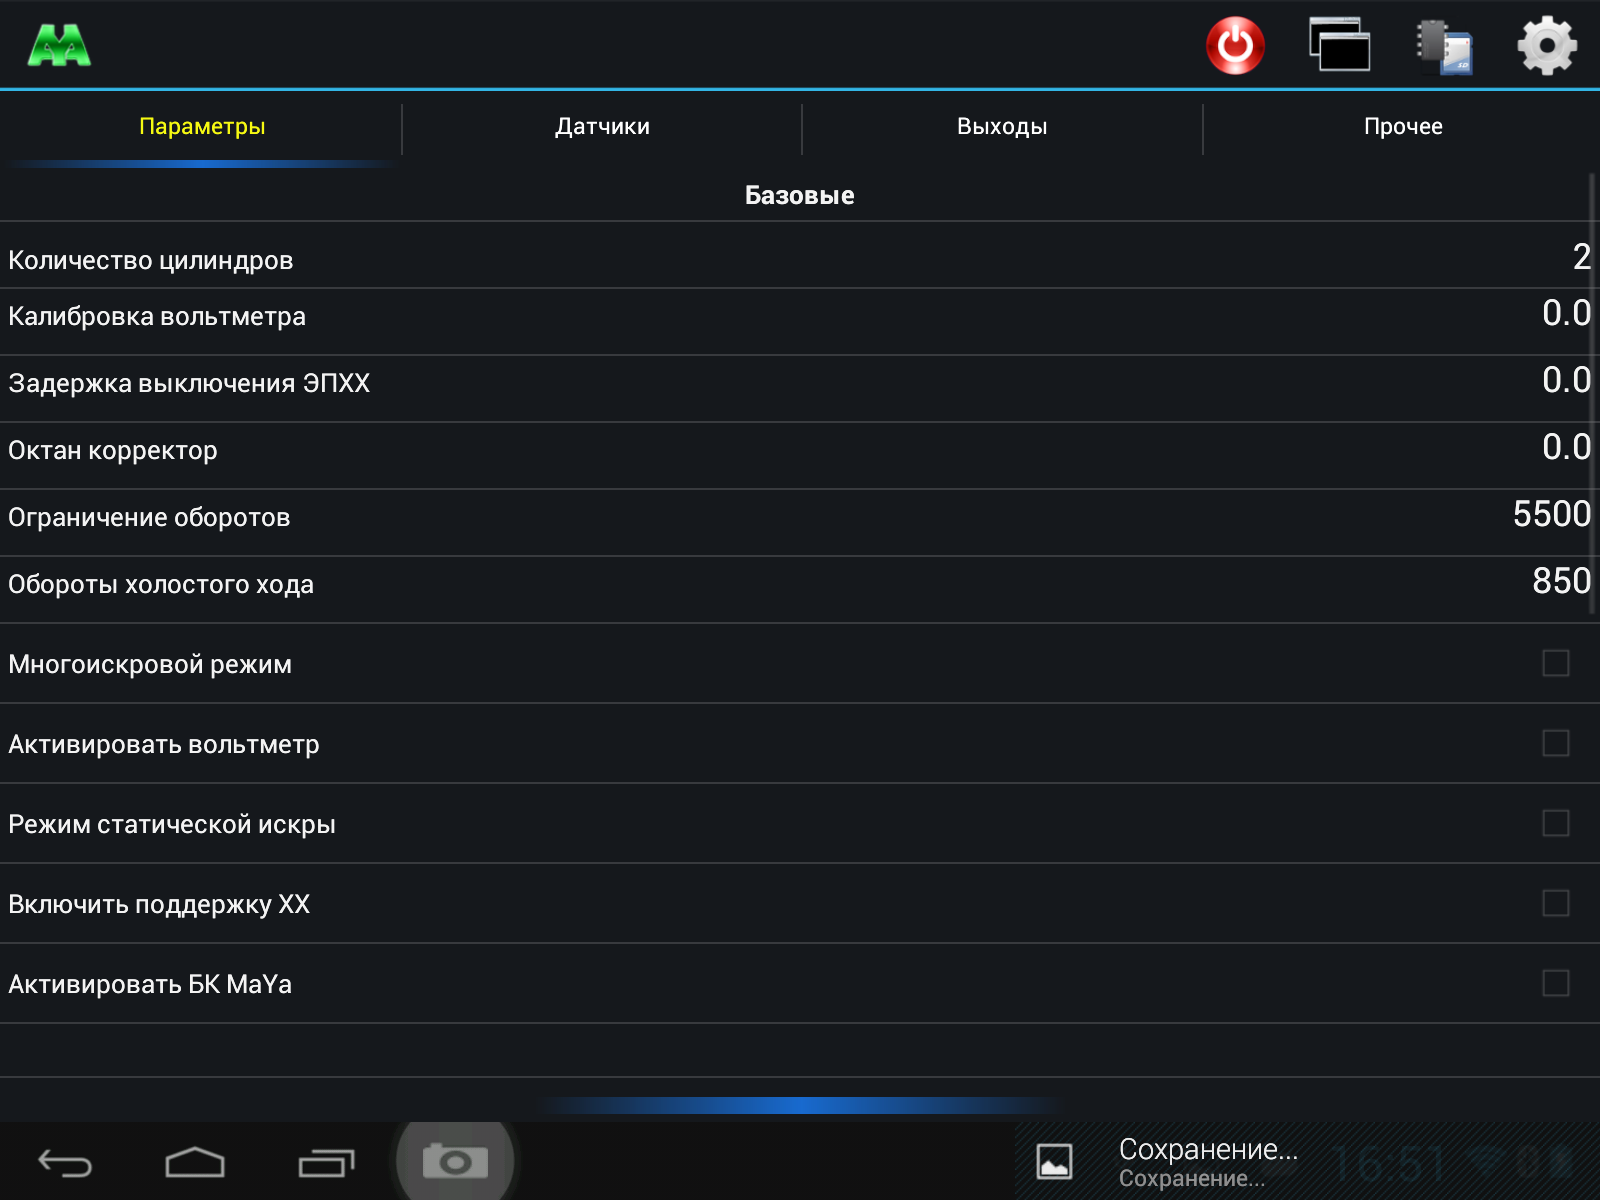This screenshot has width=1600, height=1200.
Task: Tick the Активировать БК MaYa checkbox
Action: pos(1556,983)
